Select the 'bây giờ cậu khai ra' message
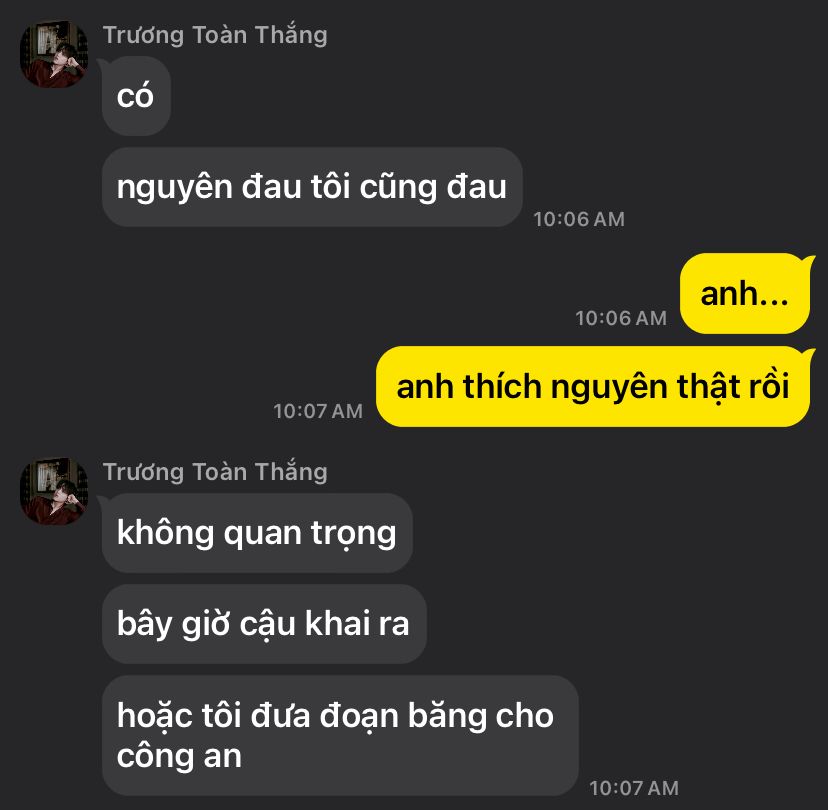 (264, 624)
